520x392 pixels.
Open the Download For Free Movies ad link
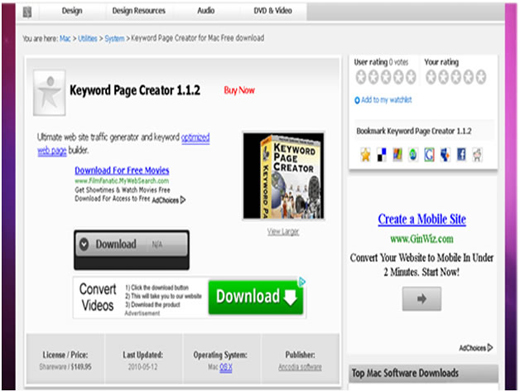pos(122,170)
